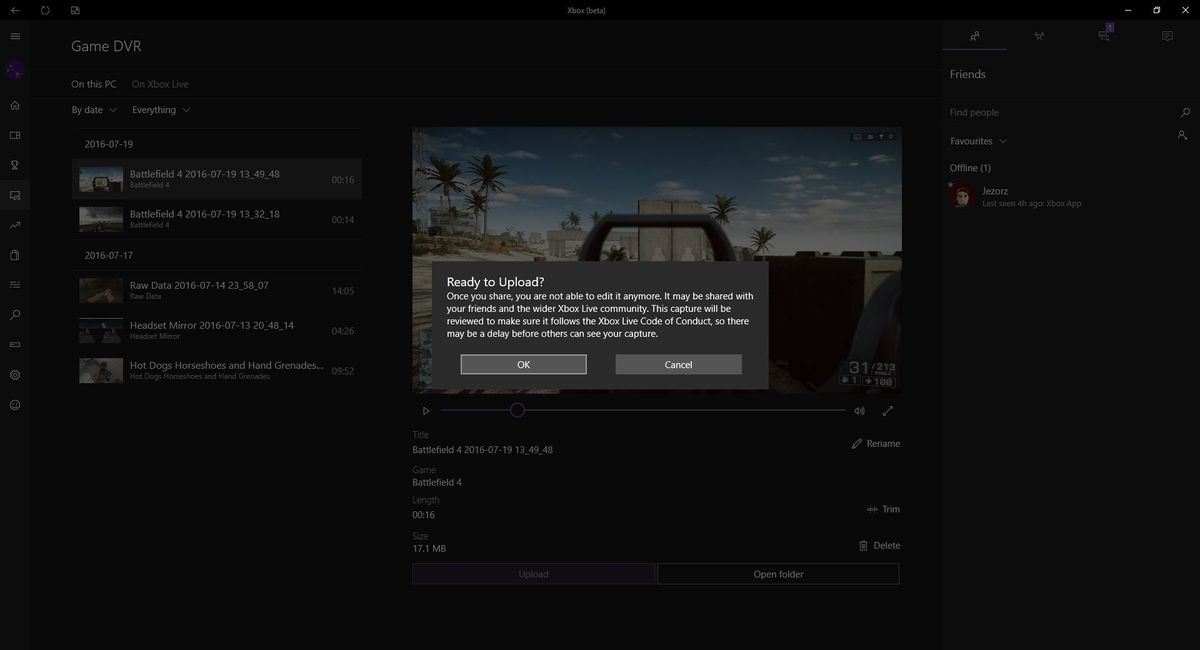View Trending via the arrow icon

point(14,225)
